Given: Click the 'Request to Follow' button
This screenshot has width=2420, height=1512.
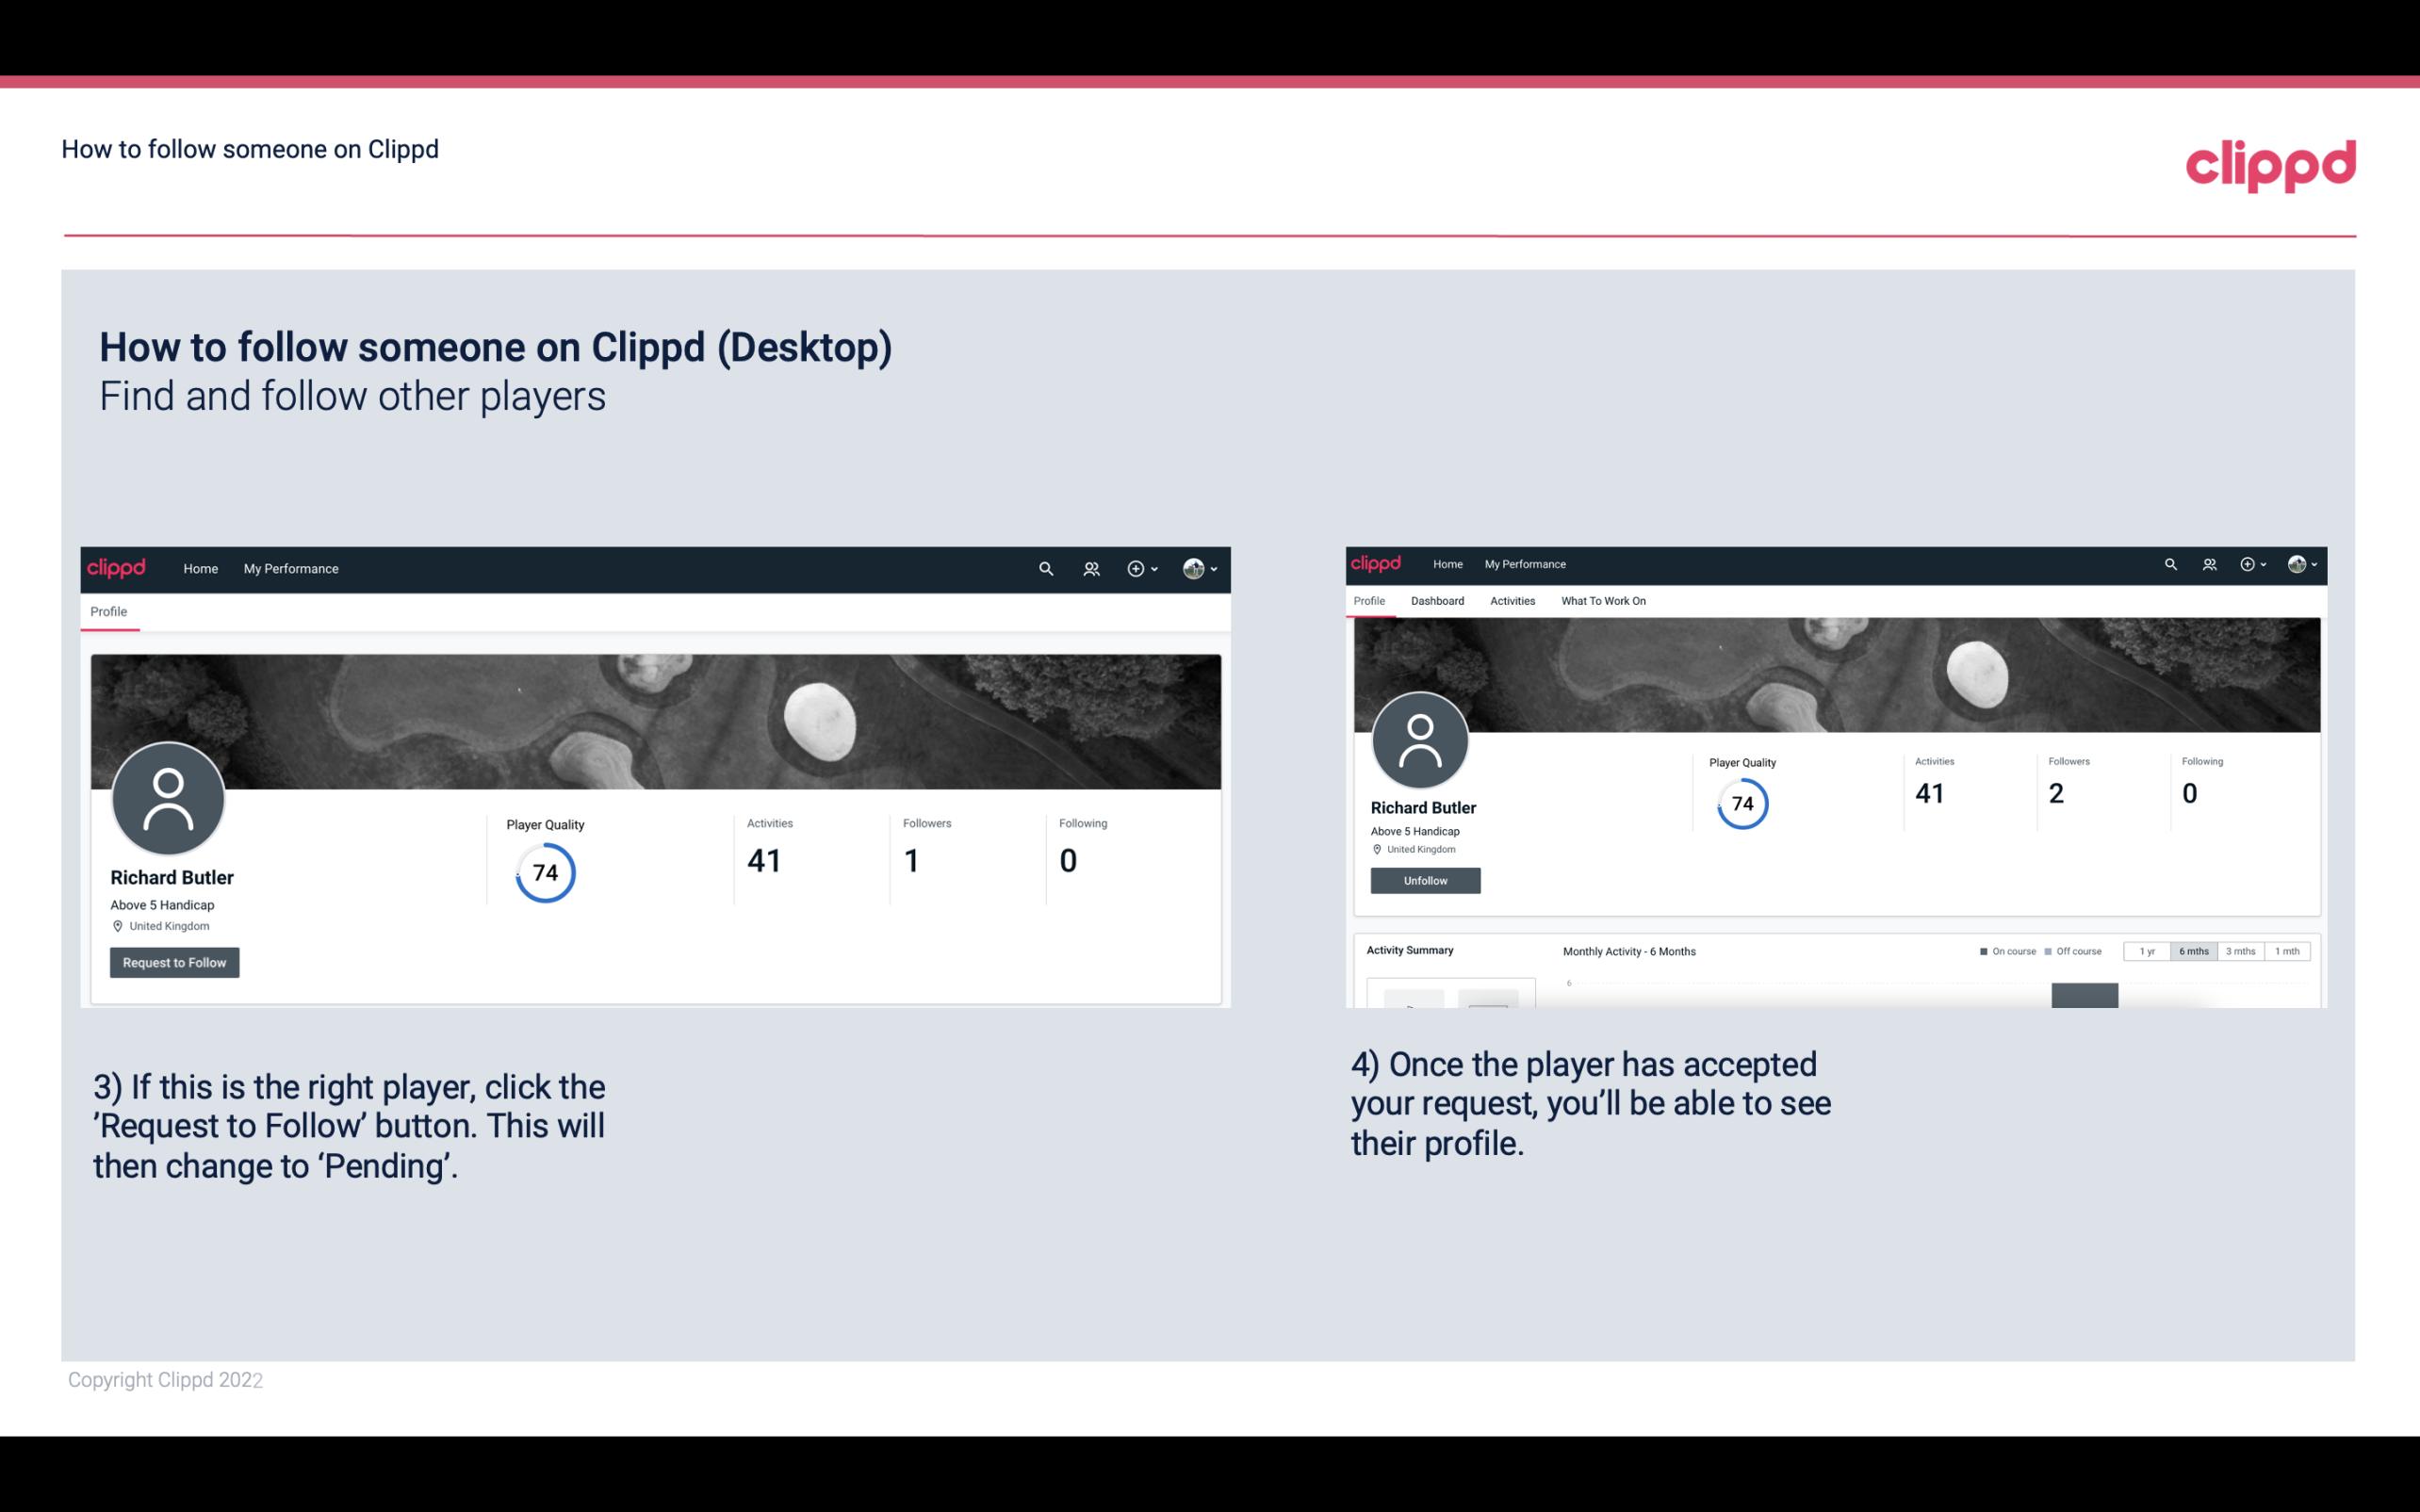Looking at the screenshot, I should (174, 962).
